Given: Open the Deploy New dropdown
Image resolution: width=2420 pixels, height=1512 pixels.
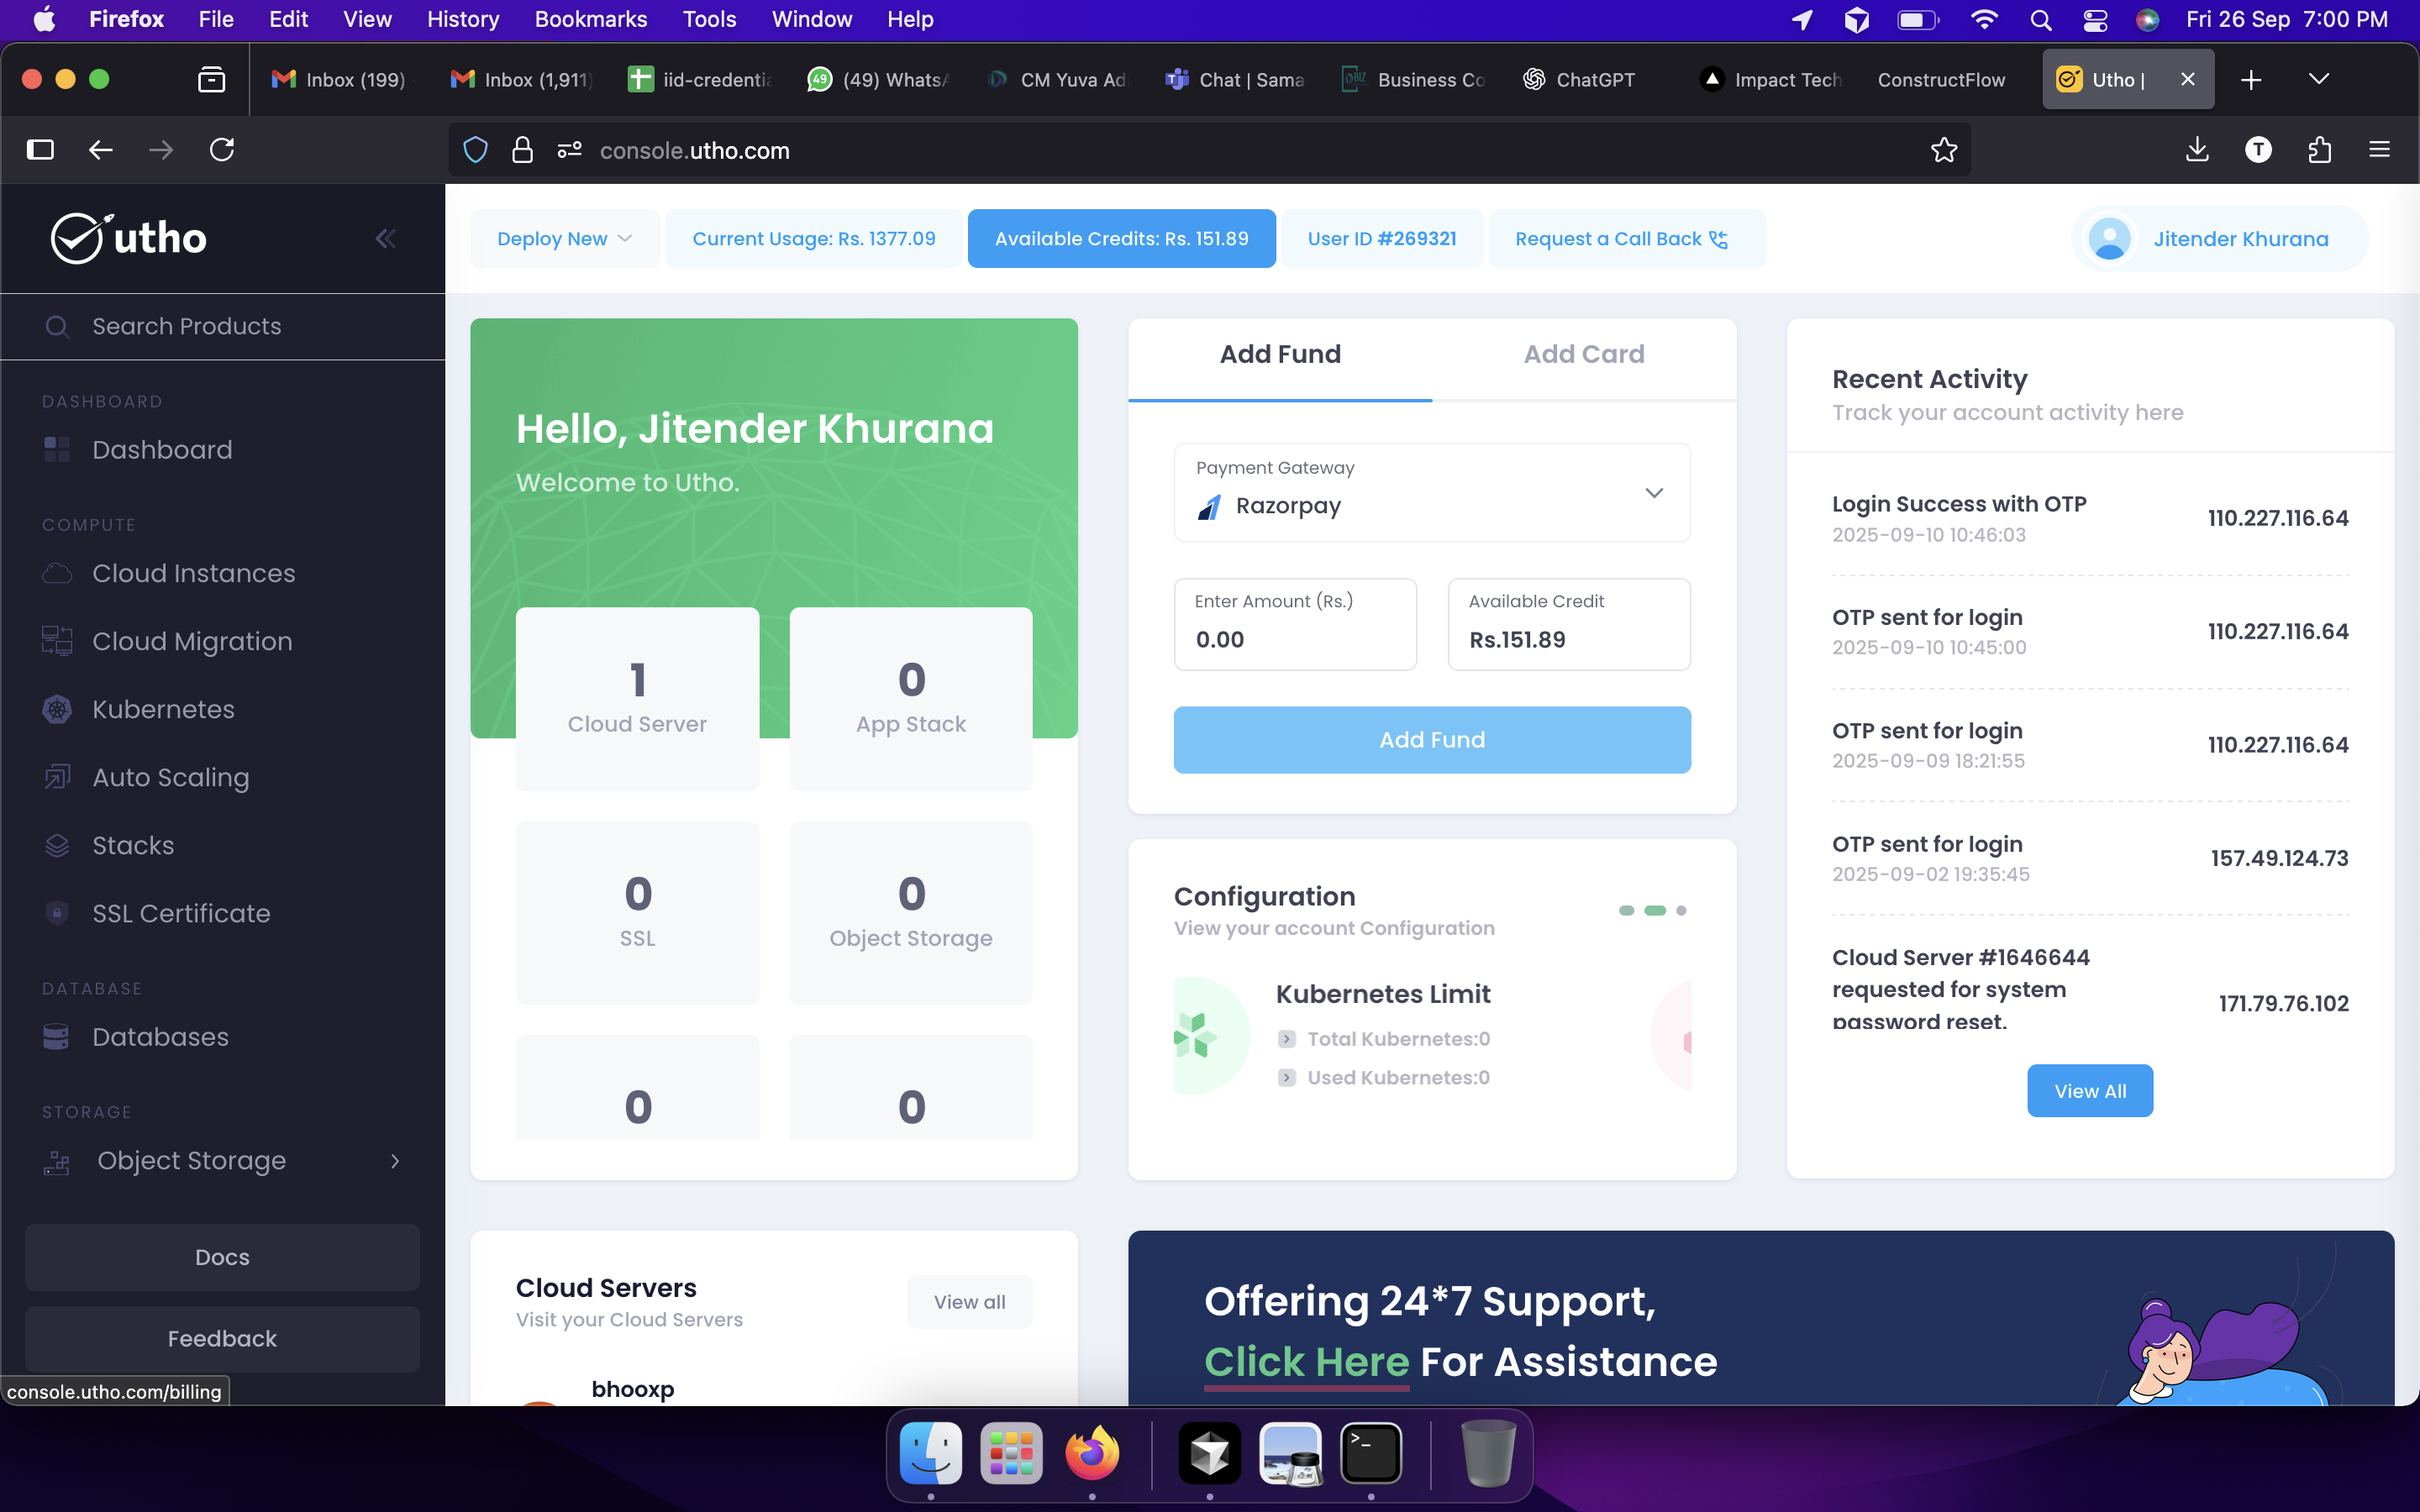Looking at the screenshot, I should [564, 239].
